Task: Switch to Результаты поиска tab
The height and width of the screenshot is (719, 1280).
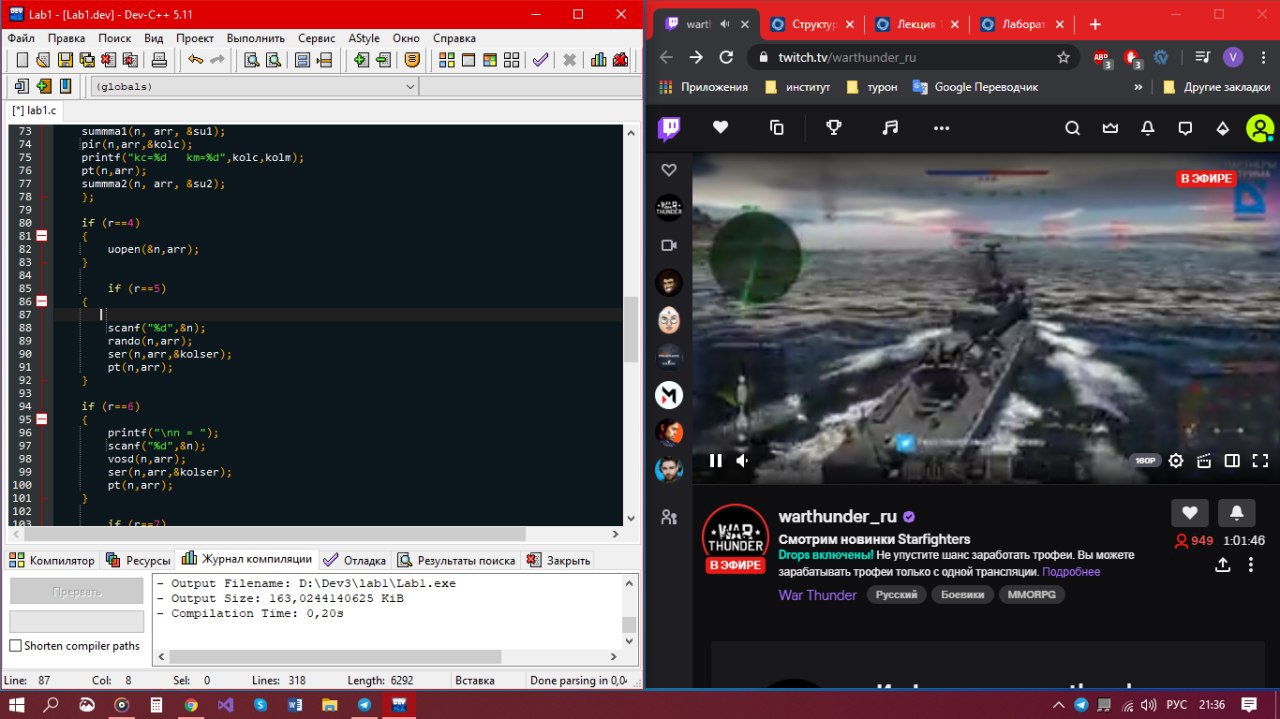Action: [456, 560]
